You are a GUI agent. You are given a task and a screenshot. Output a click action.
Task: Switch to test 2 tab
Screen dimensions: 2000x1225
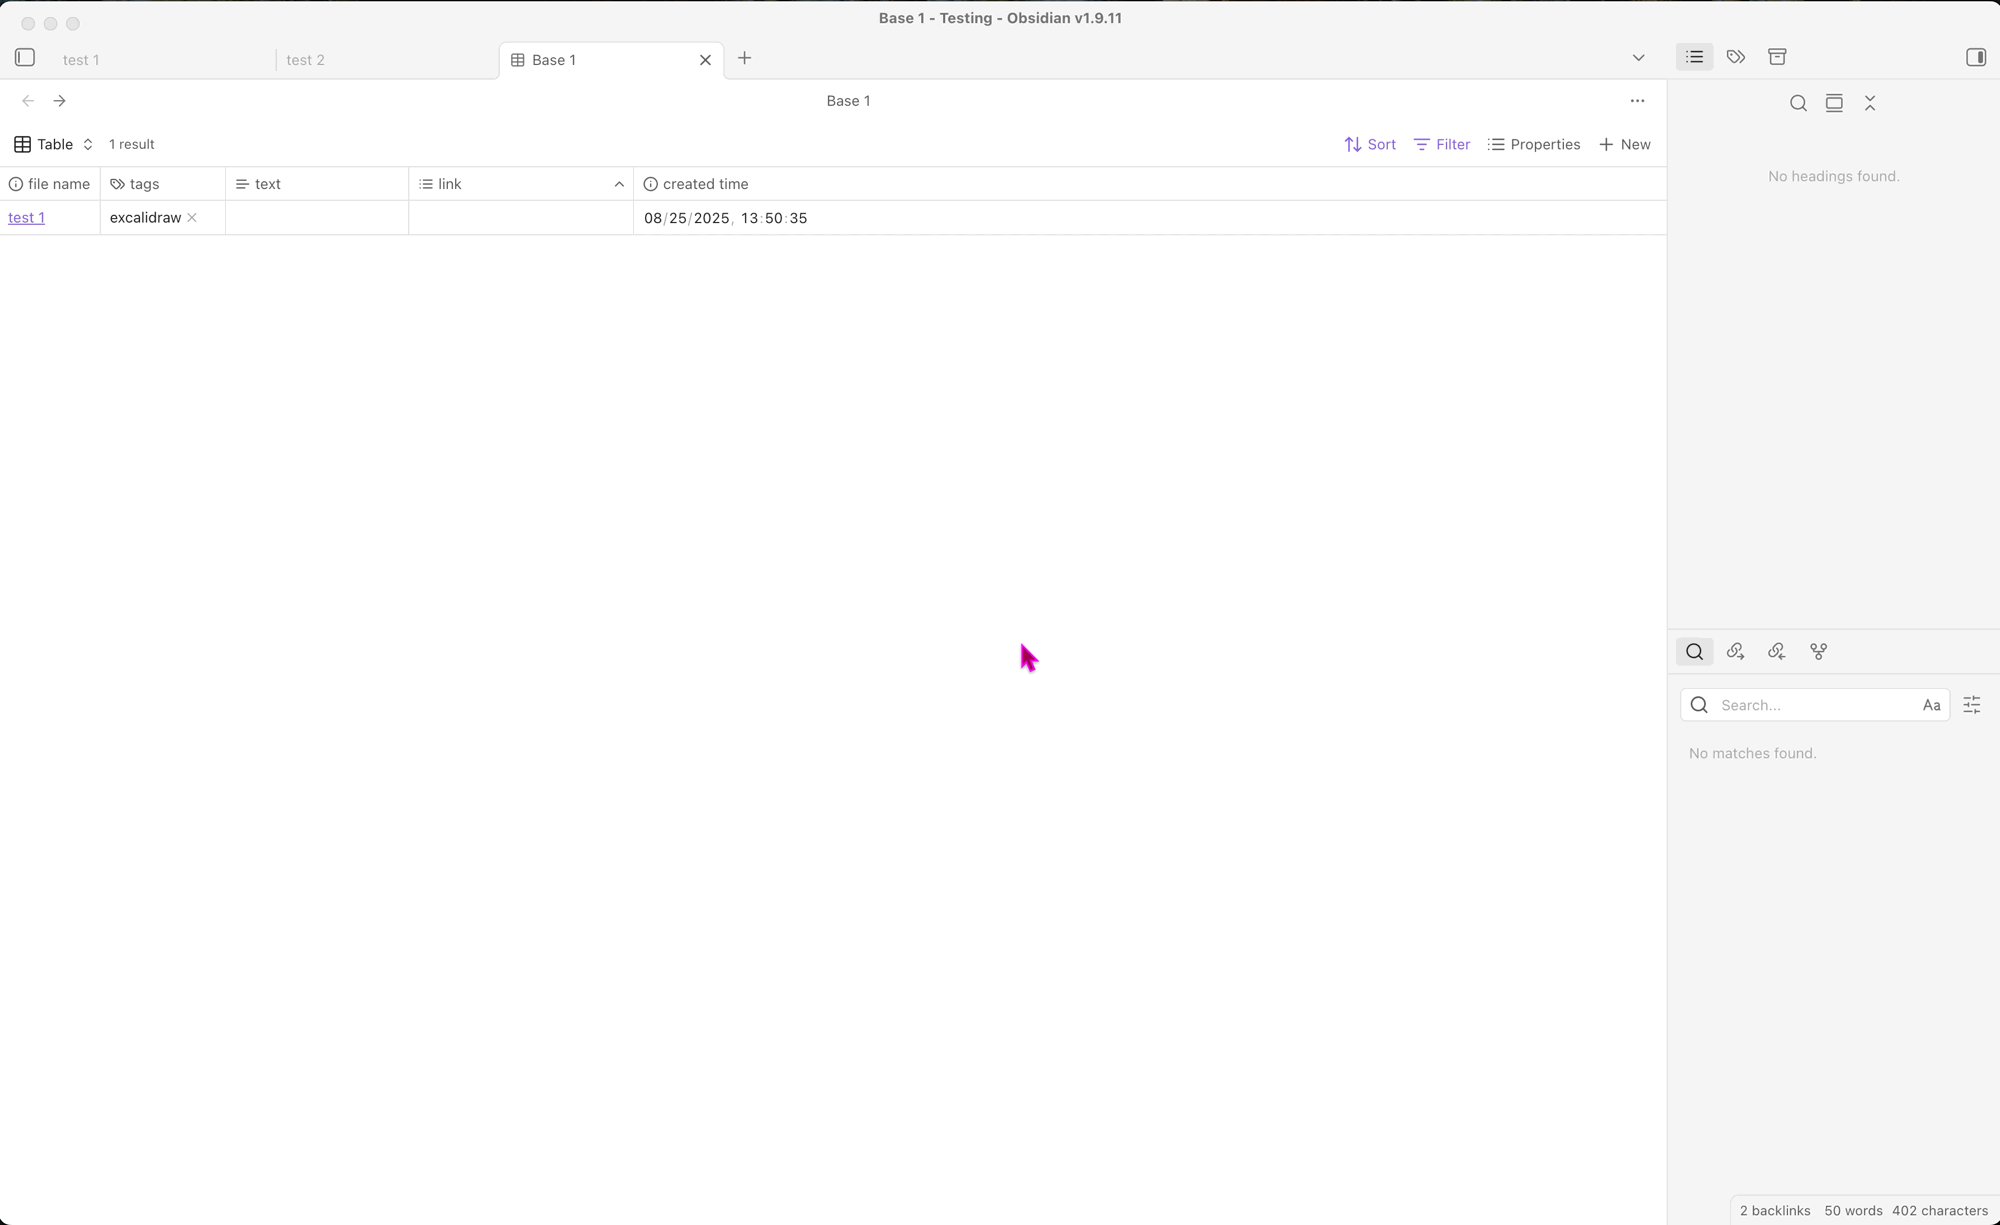pos(305,60)
